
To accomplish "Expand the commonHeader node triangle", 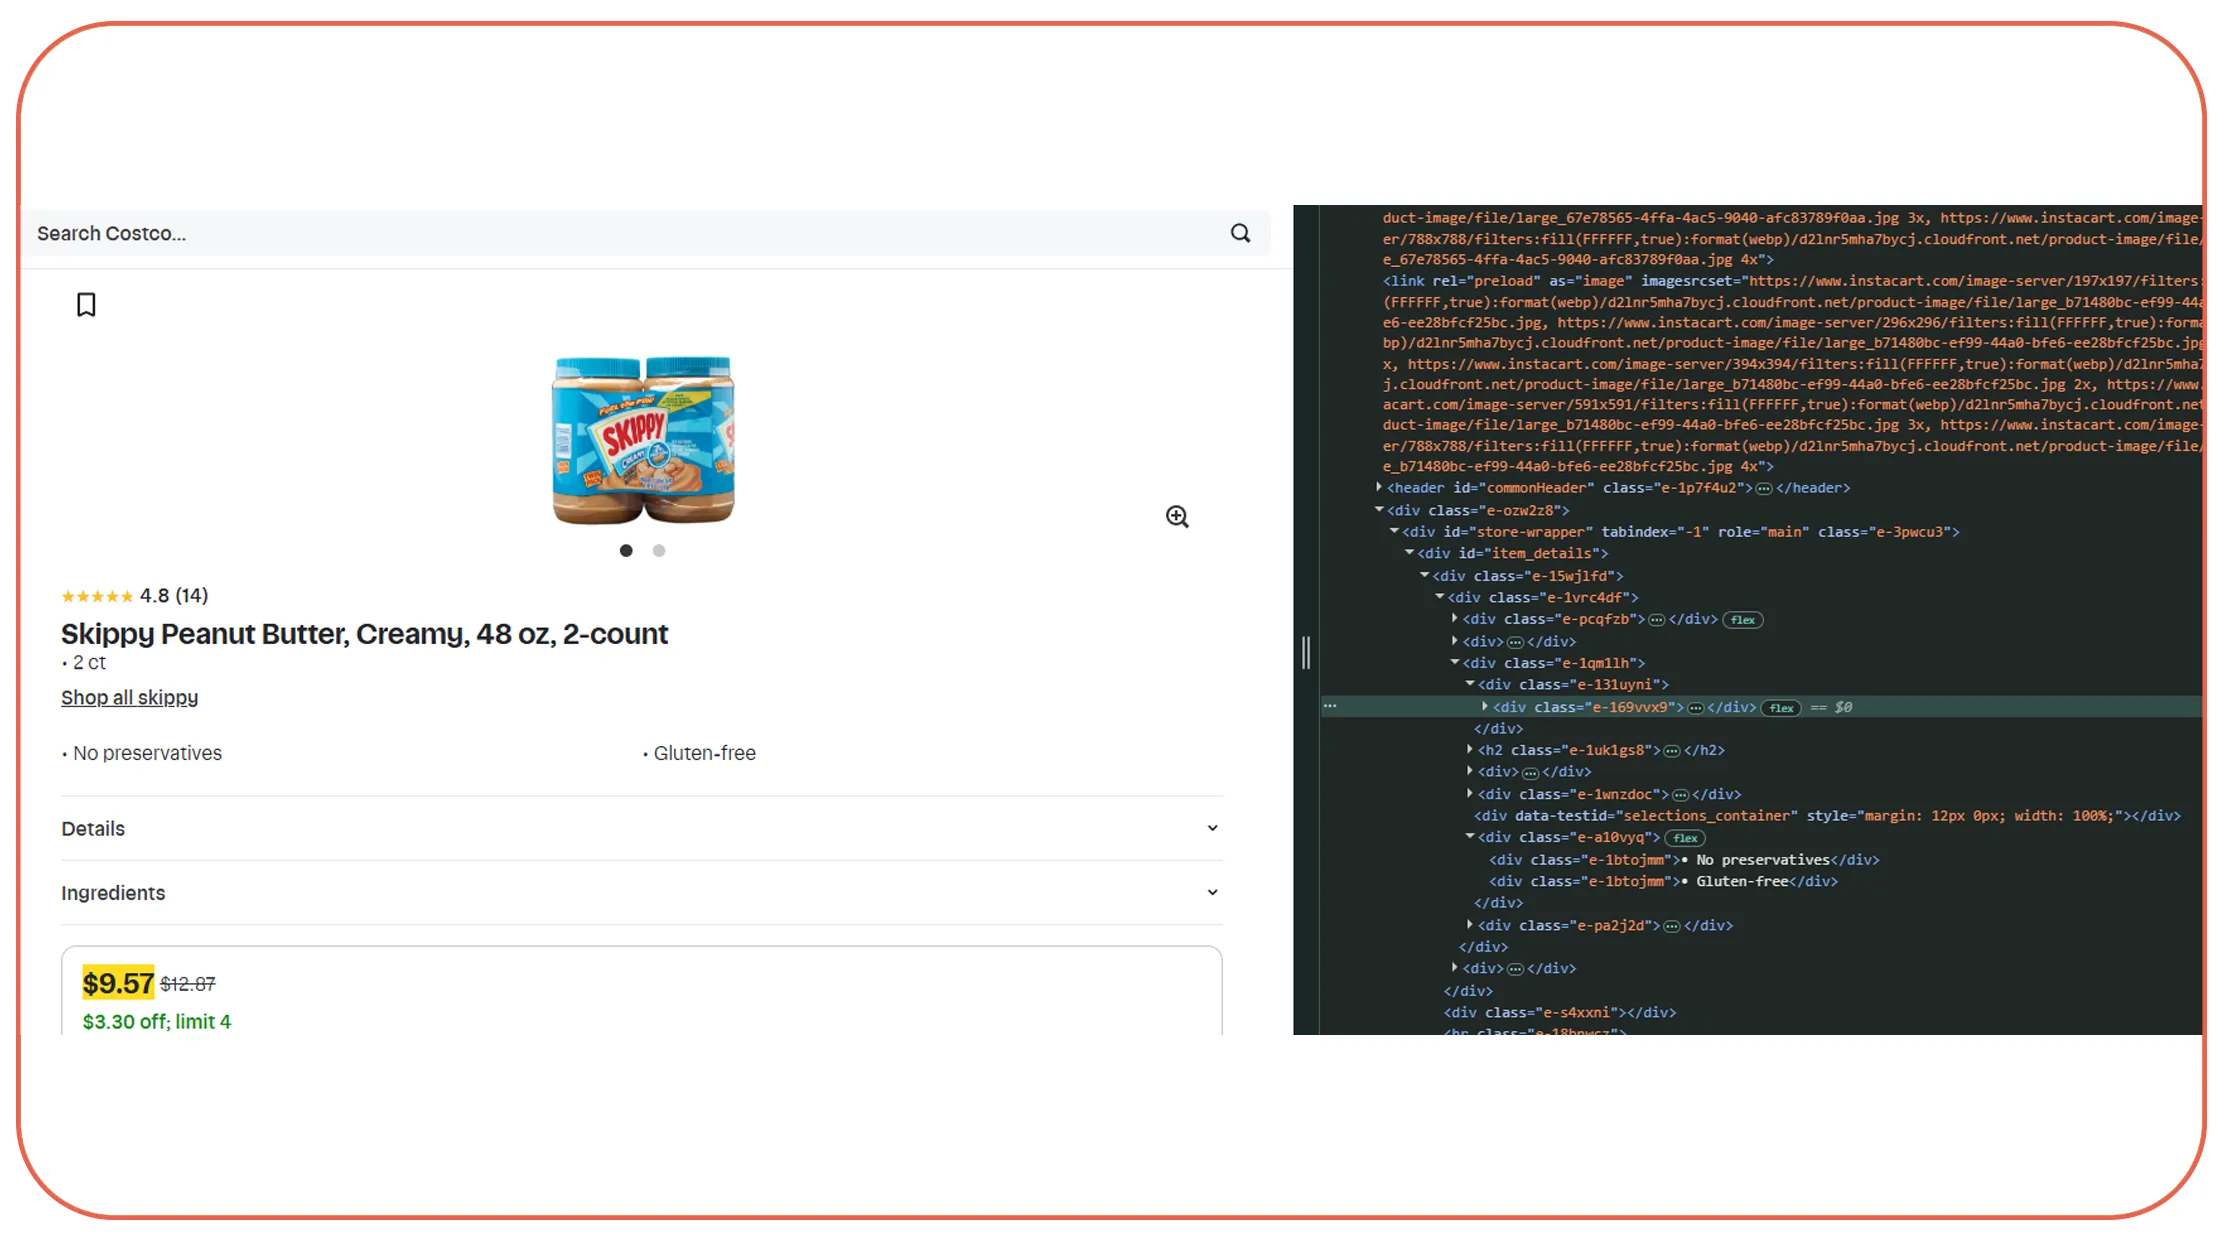I will (1379, 487).
